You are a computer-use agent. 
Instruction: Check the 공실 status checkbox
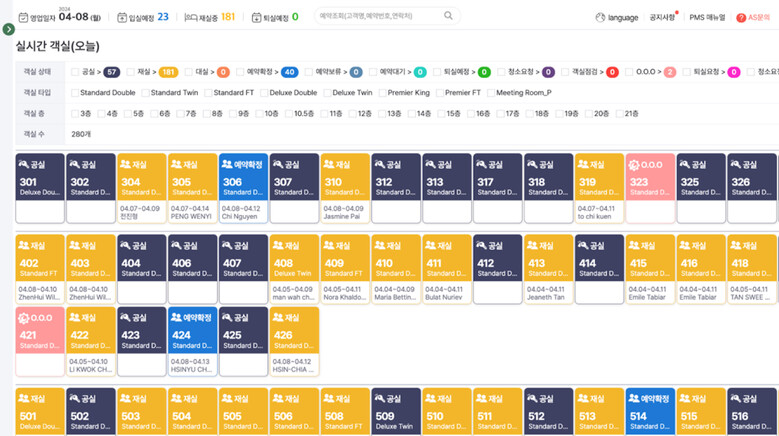(x=75, y=72)
